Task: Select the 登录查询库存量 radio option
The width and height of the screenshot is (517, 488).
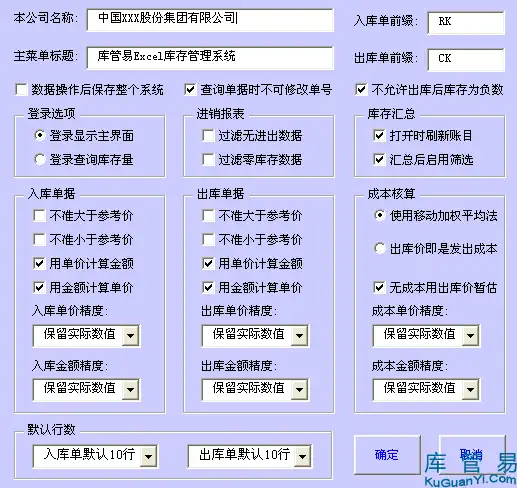Action: coord(40,159)
